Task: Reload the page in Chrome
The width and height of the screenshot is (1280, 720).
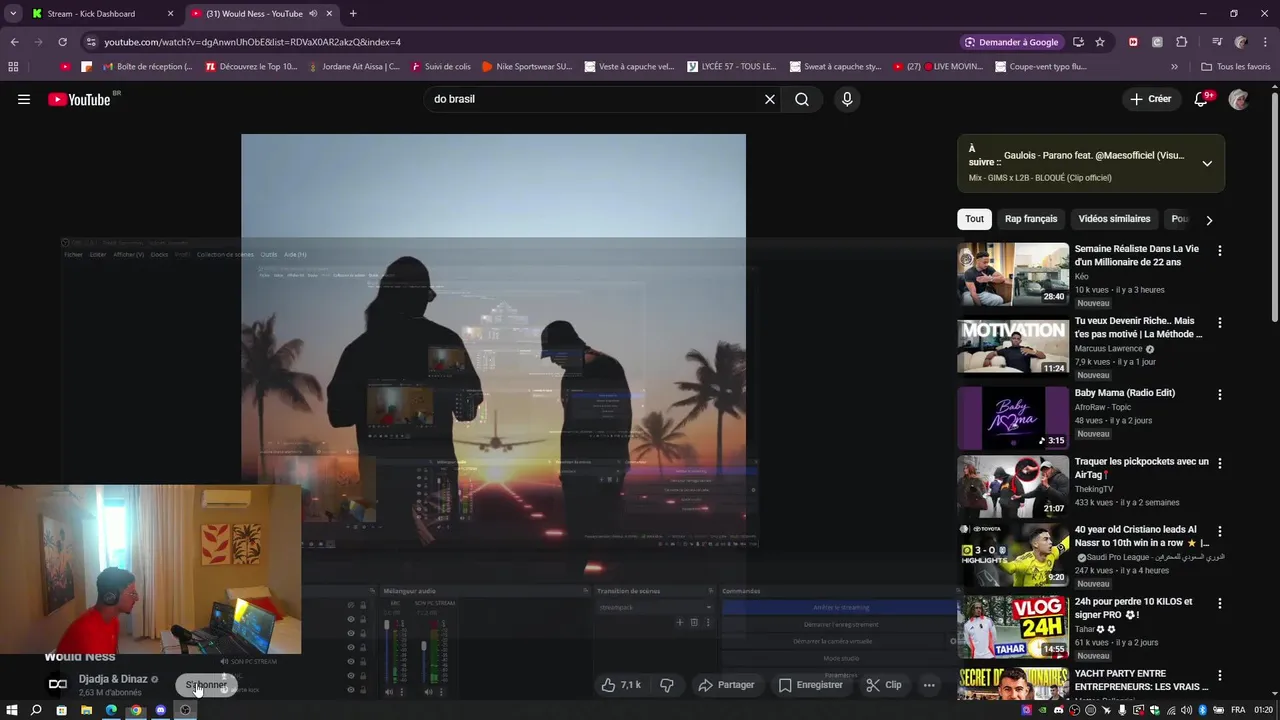Action: click(62, 42)
